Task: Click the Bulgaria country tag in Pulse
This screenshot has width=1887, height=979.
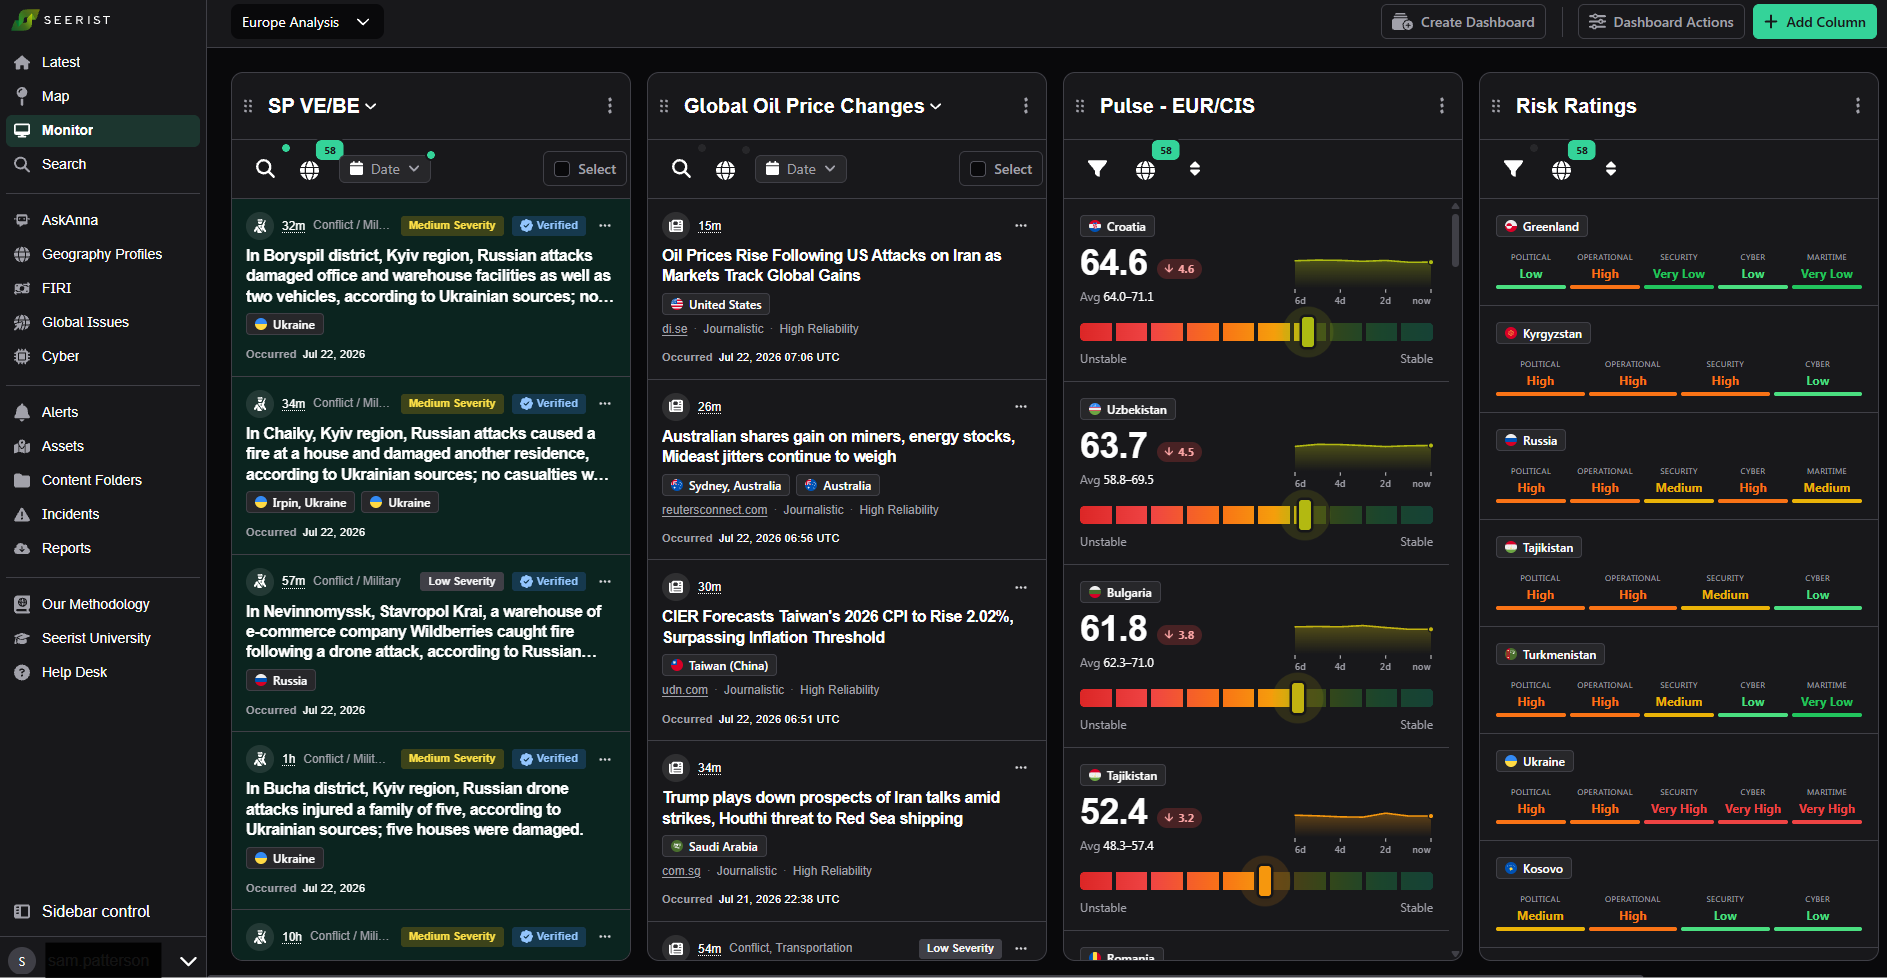Action: coord(1120,593)
